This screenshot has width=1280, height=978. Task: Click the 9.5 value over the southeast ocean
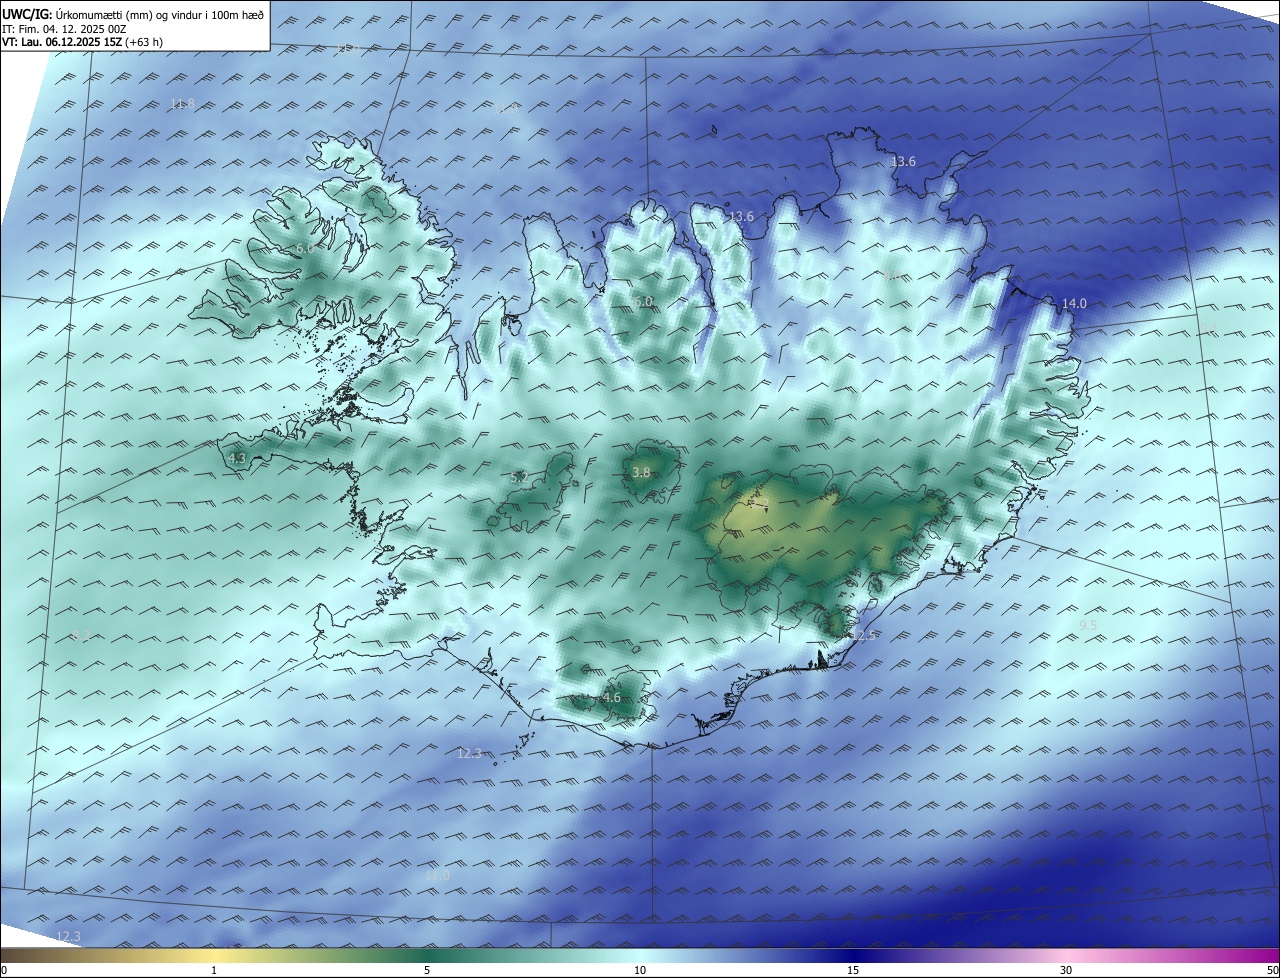click(x=1088, y=625)
